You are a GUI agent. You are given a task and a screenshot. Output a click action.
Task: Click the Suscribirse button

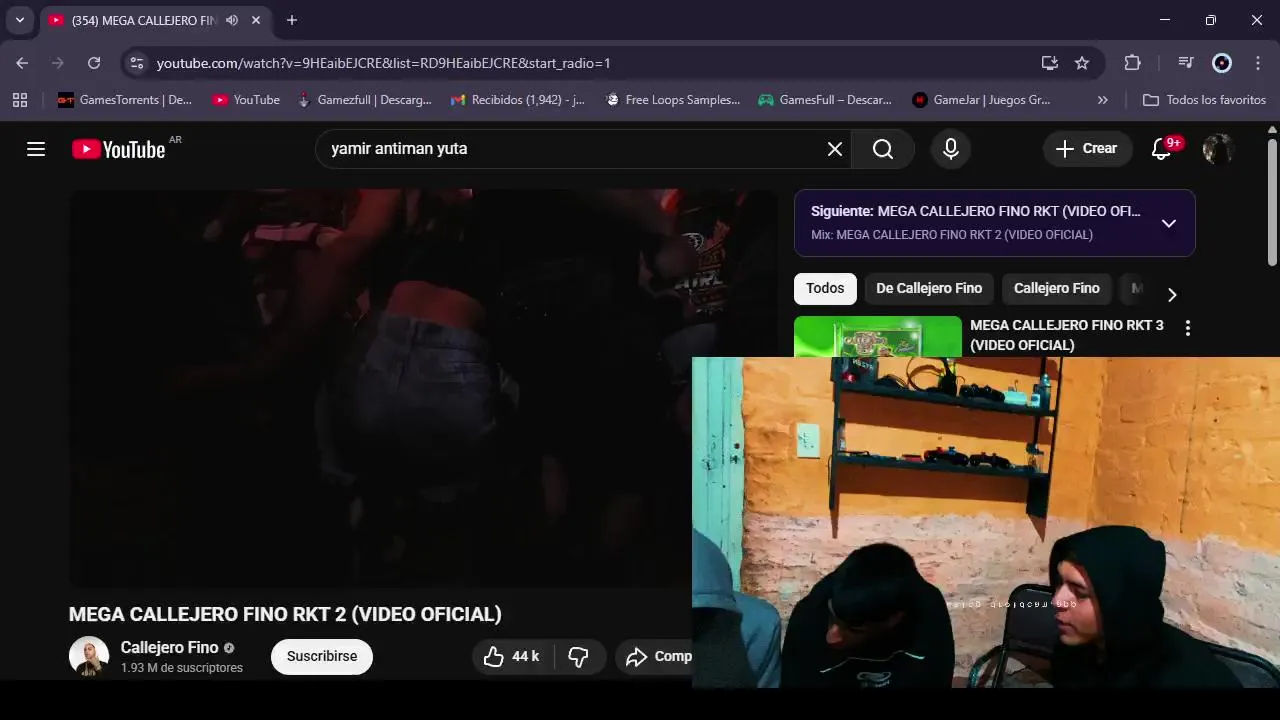click(322, 656)
